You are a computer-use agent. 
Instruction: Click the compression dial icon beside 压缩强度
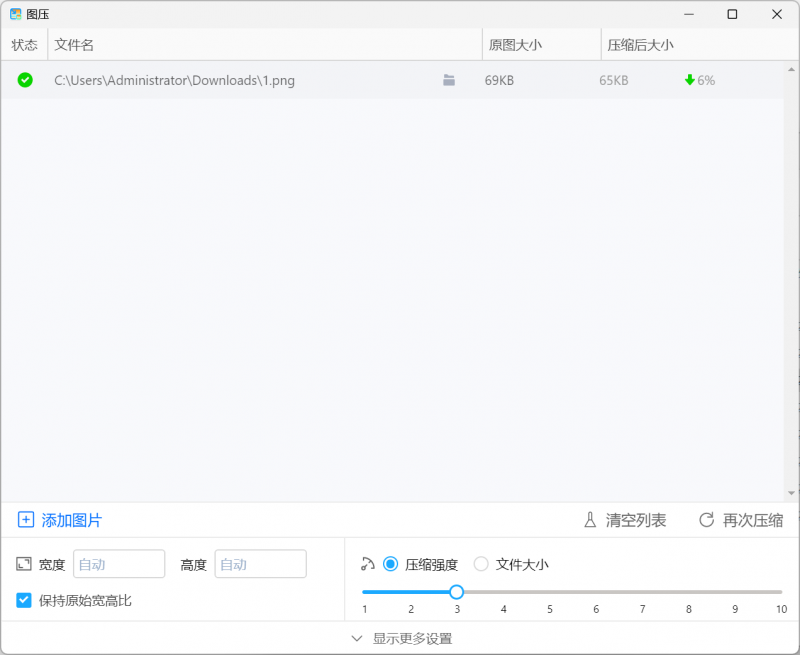tap(367, 563)
